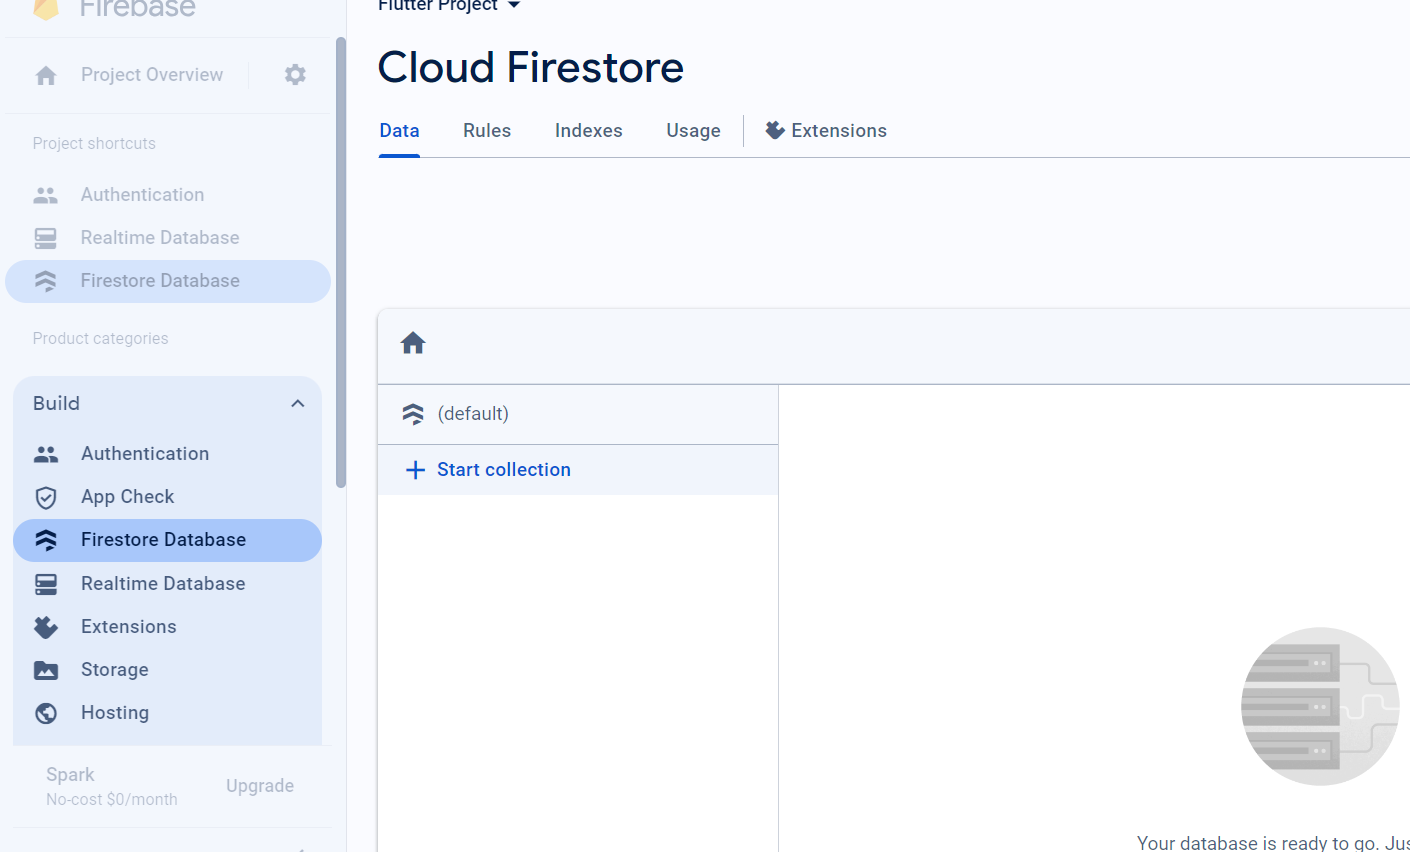Click Storage image icon in sidebar
Screen dimensions: 1410x852
46,670
